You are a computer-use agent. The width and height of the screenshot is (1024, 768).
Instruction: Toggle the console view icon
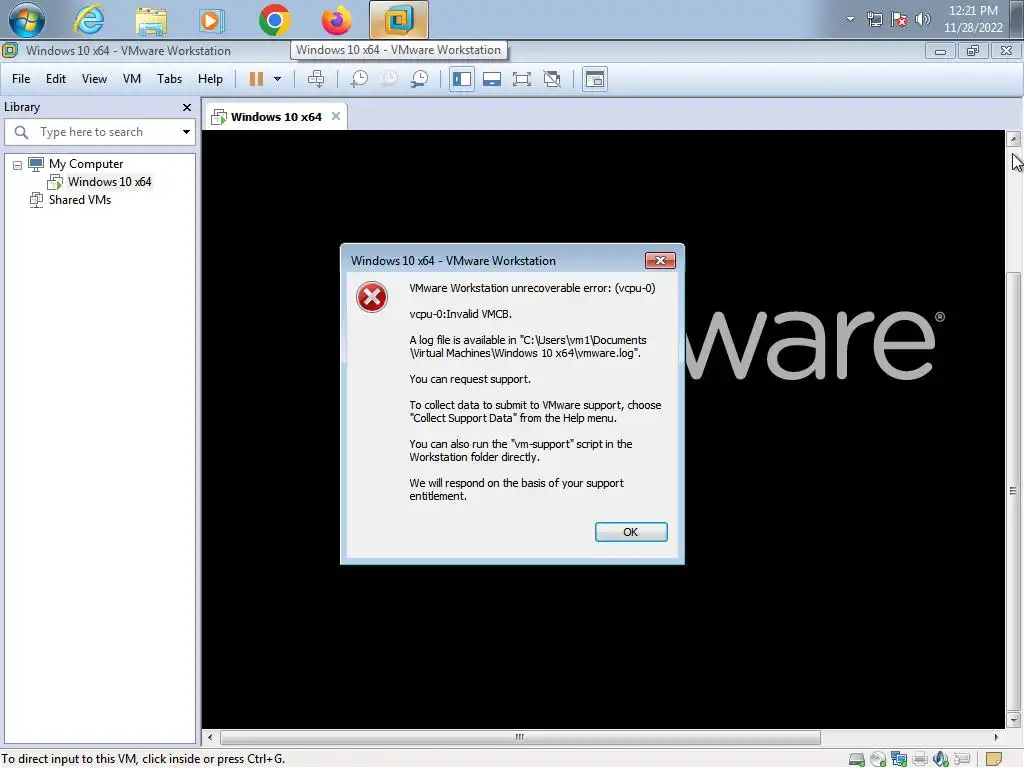tap(595, 79)
